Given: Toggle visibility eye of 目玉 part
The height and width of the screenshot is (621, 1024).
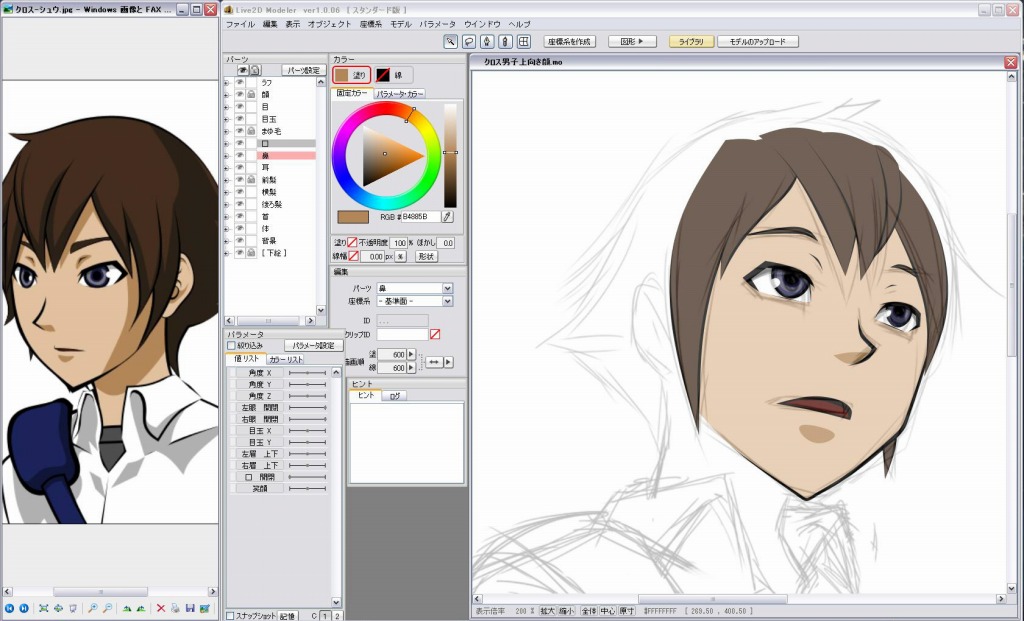Looking at the screenshot, I should coord(240,119).
